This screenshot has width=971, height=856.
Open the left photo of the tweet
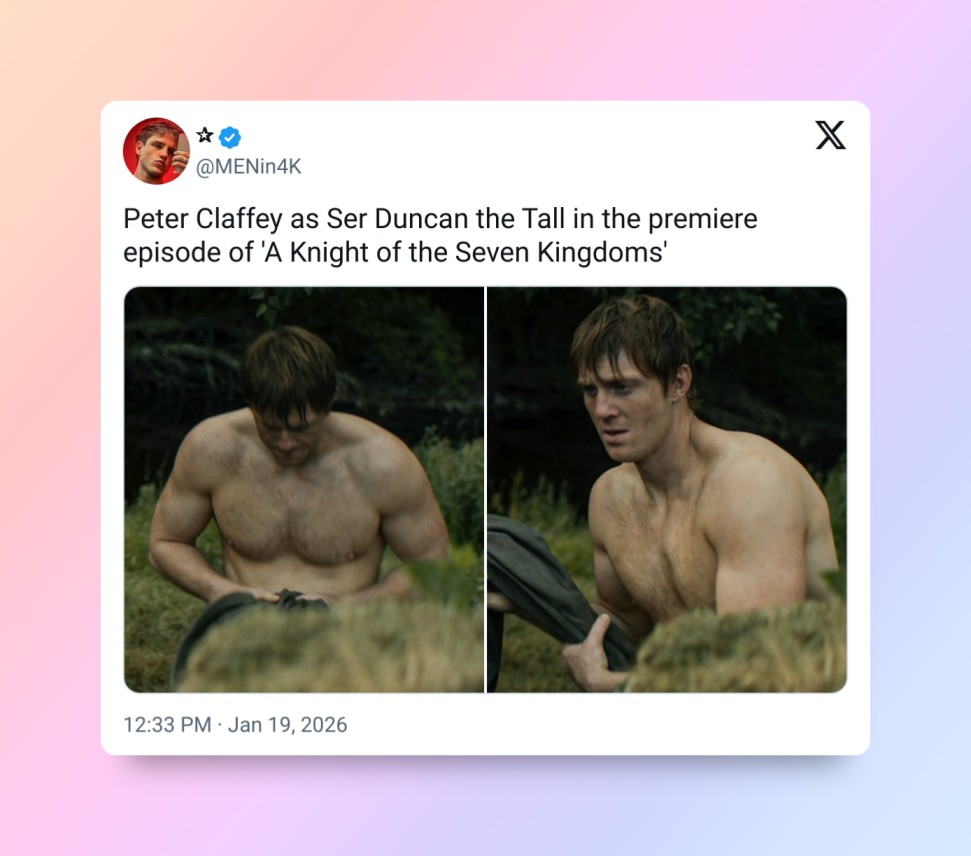tap(304, 489)
